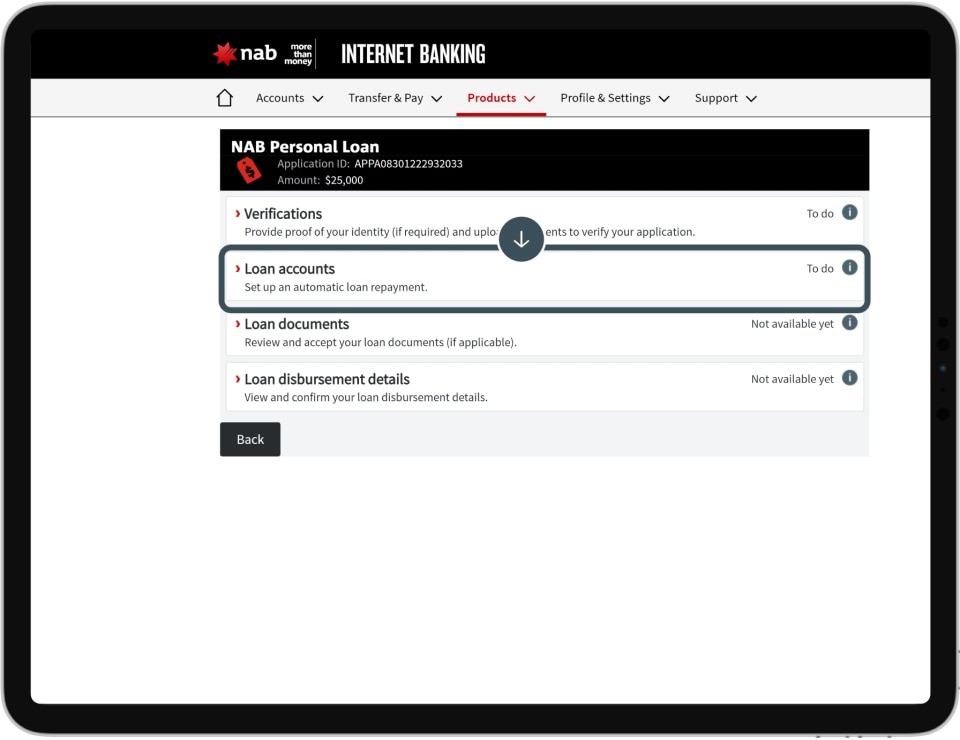Open the Support menu
960x740 pixels.
point(725,98)
